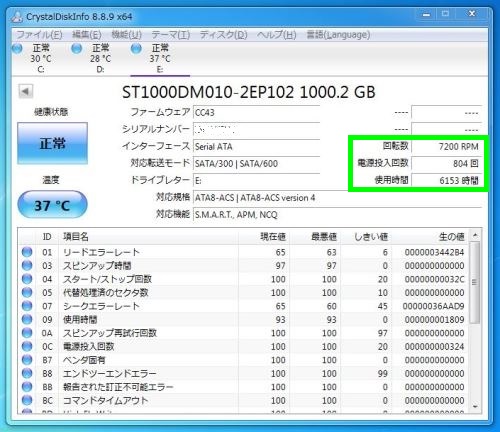Minimize the CrystalDiskInfo window
500x432 pixels.
(x=427, y=15)
